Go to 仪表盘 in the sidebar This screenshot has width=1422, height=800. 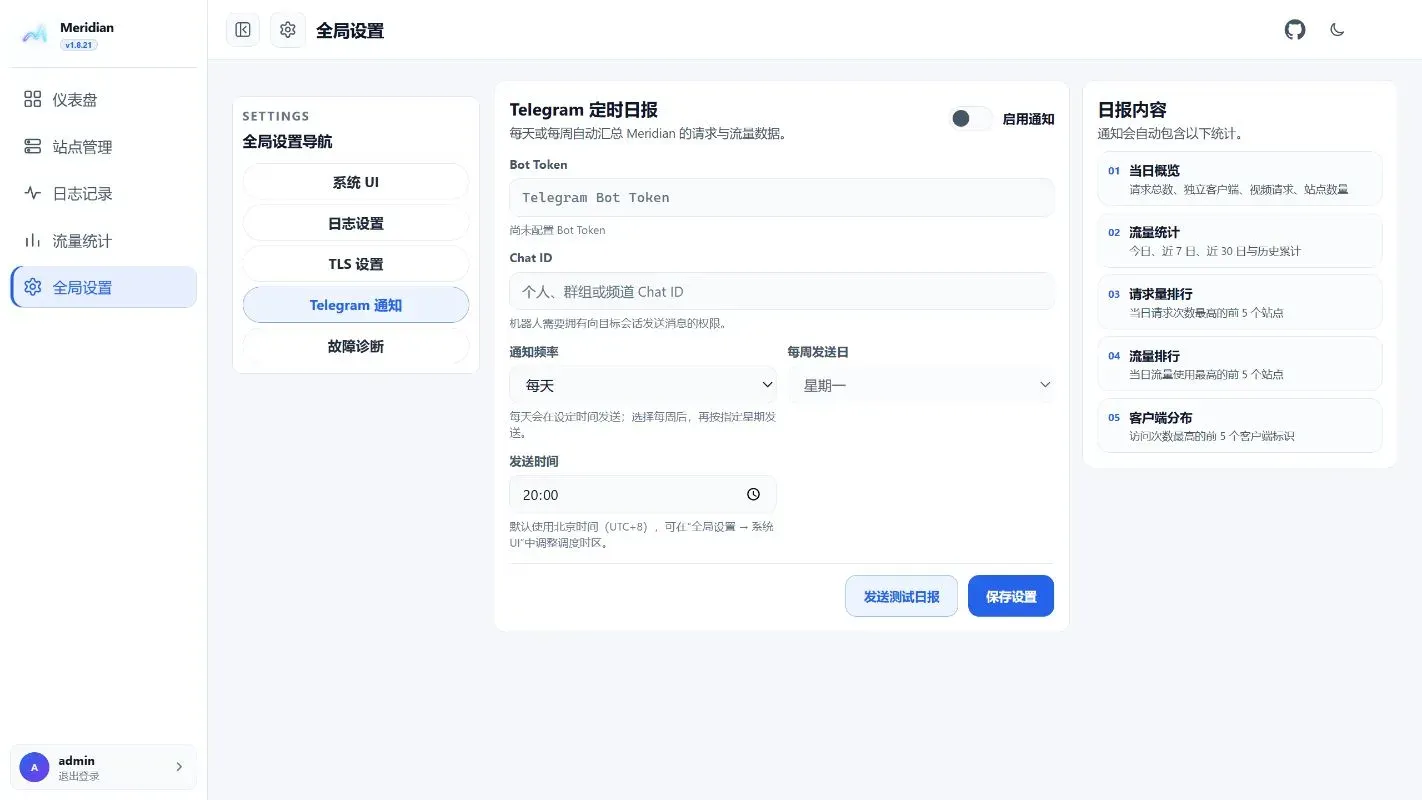[x=104, y=100]
